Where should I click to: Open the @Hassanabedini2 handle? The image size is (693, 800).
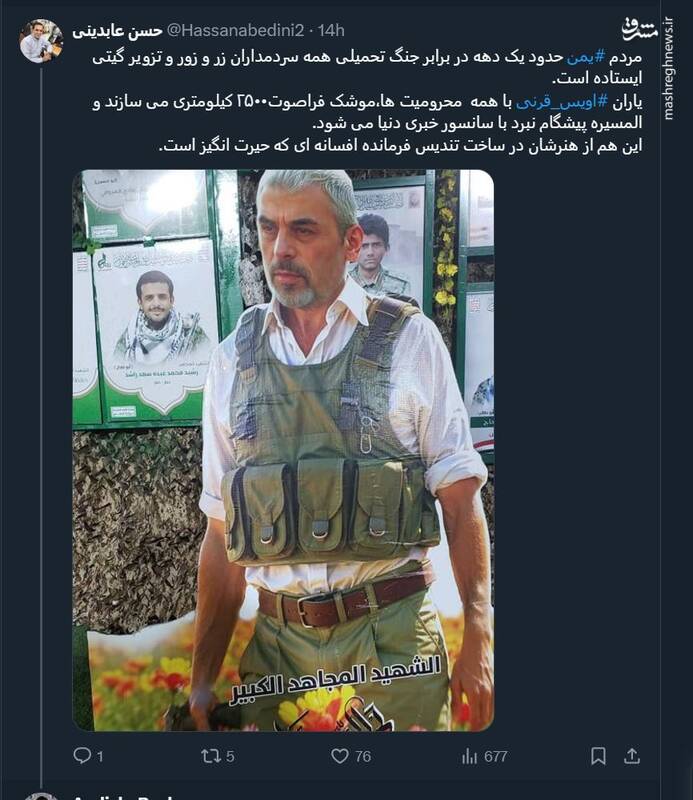pos(235,31)
